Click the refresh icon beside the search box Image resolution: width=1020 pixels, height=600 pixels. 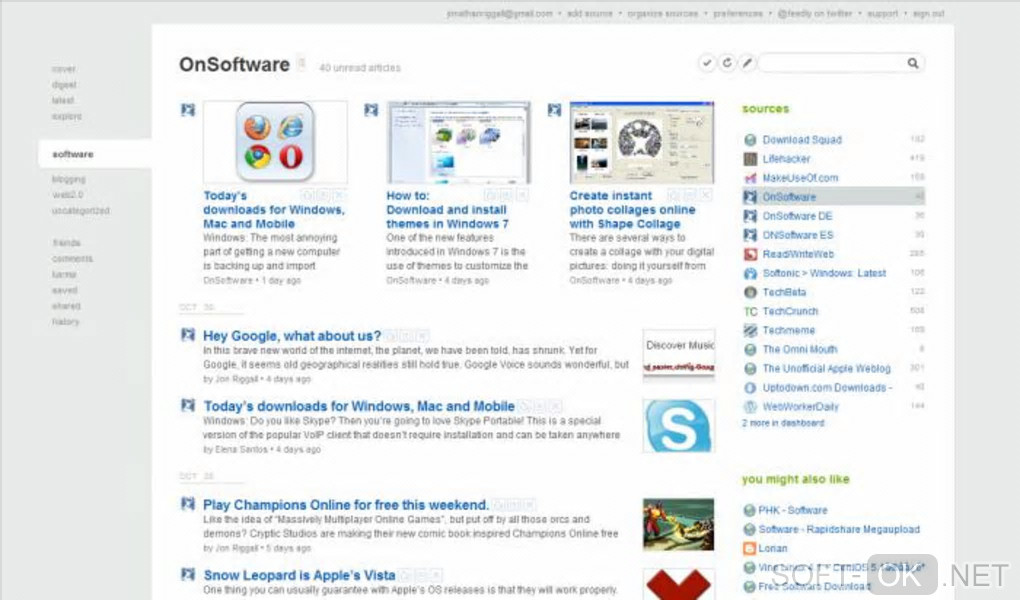tap(727, 63)
